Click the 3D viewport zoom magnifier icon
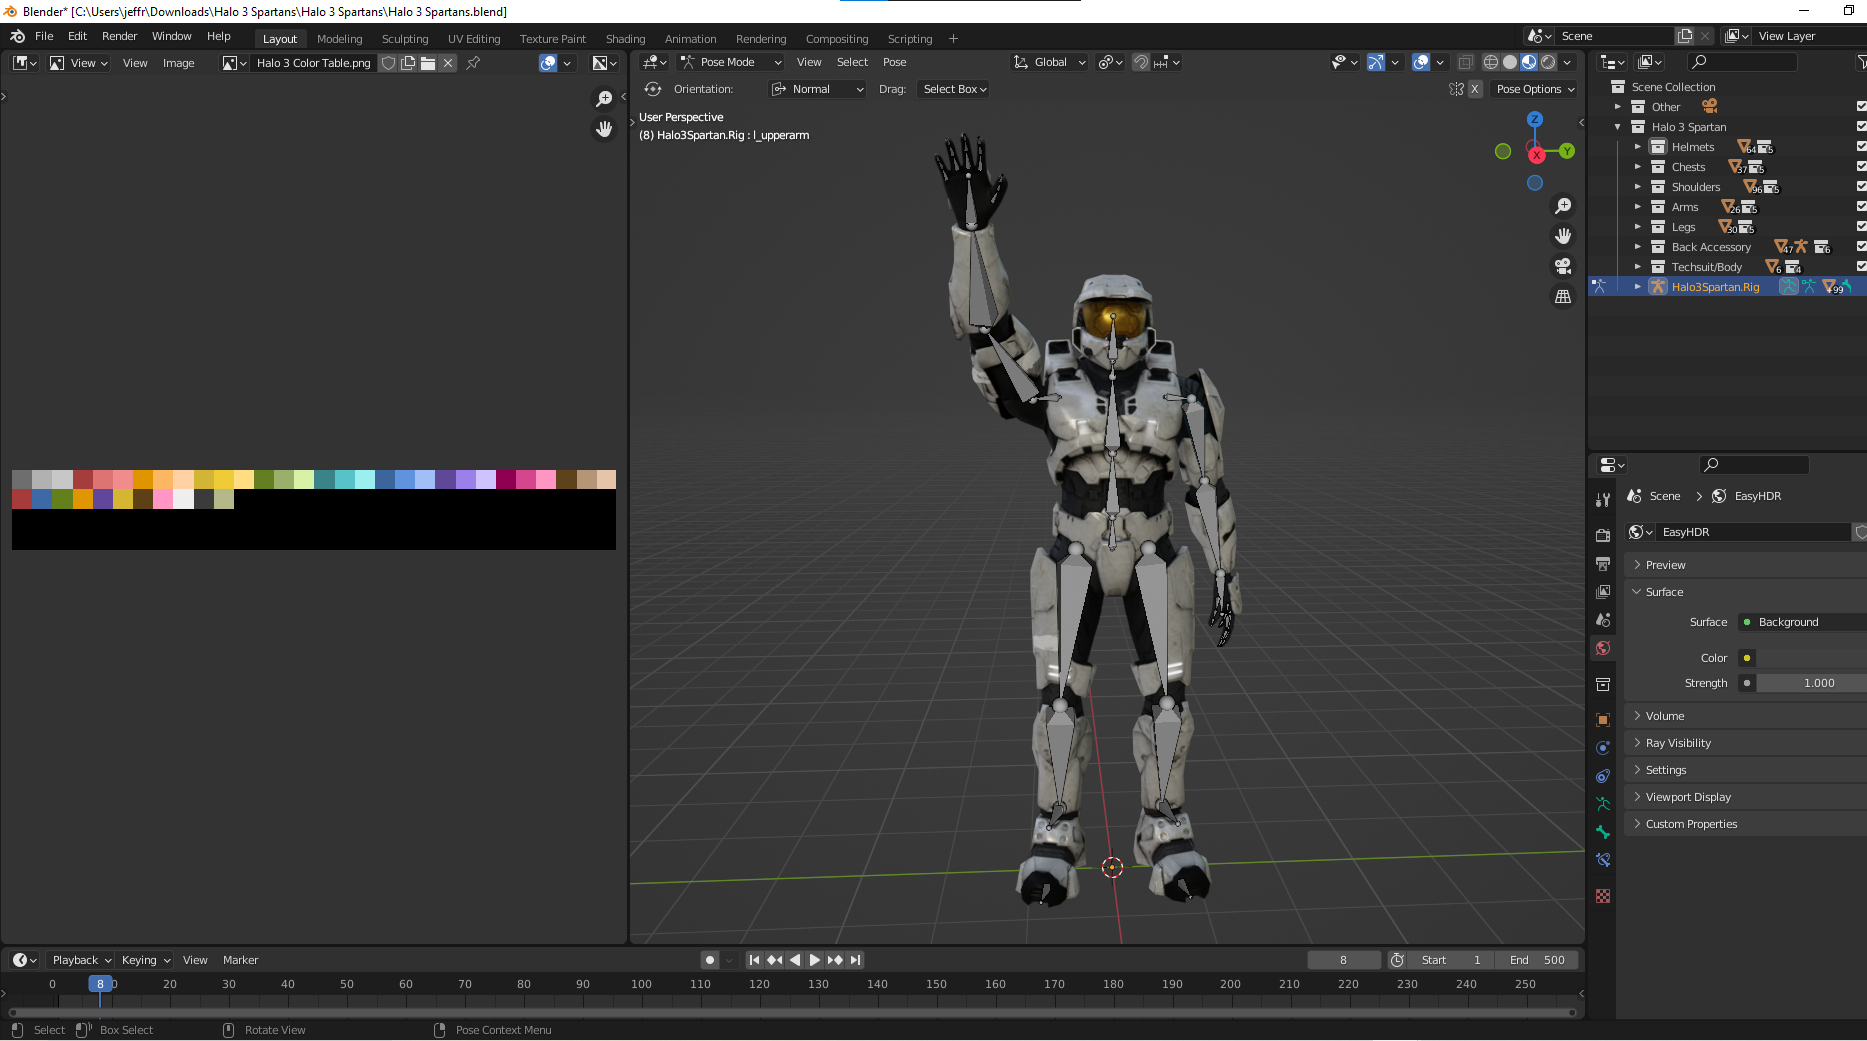The width and height of the screenshot is (1867, 1041). [1563, 206]
